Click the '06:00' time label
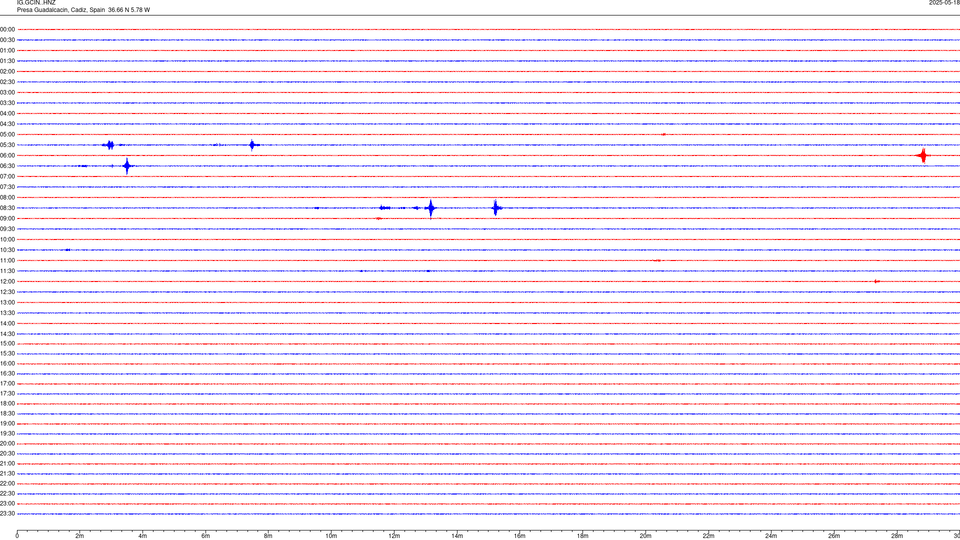Viewport: 960px width, 540px height. click(7, 156)
